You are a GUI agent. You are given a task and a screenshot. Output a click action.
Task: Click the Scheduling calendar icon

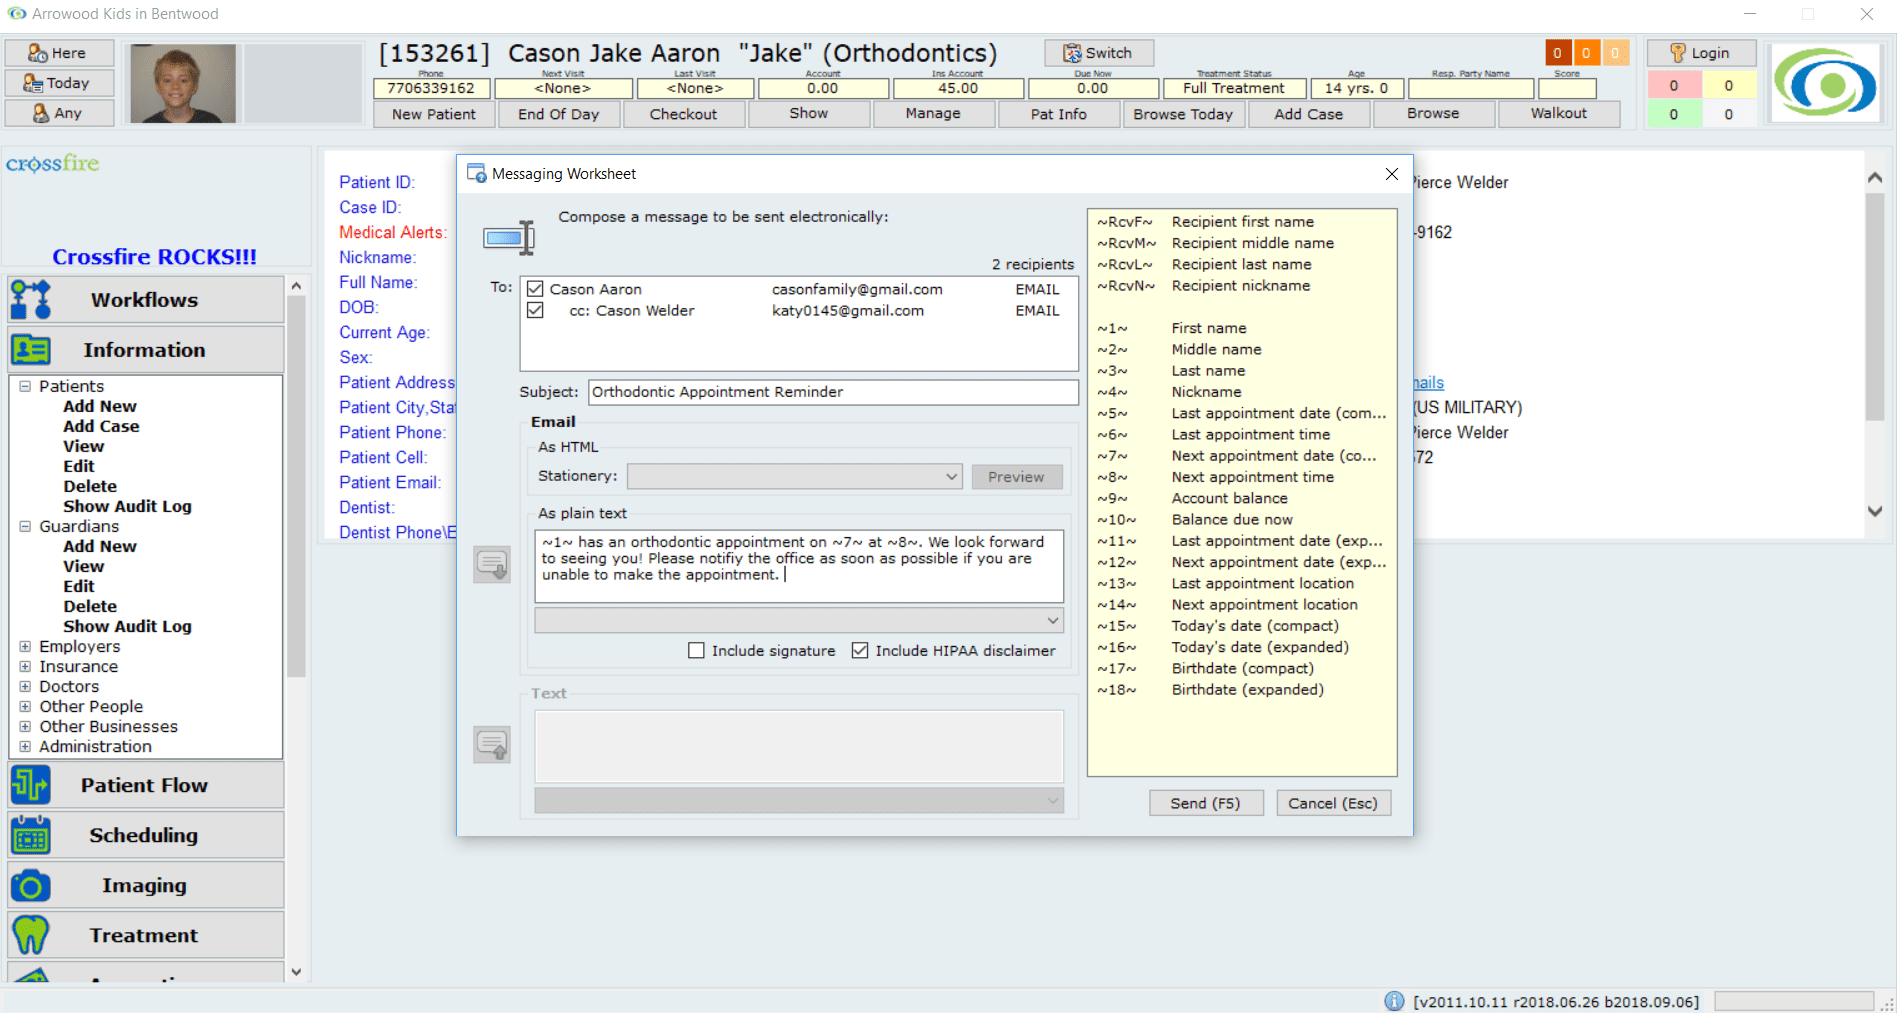click(x=31, y=834)
